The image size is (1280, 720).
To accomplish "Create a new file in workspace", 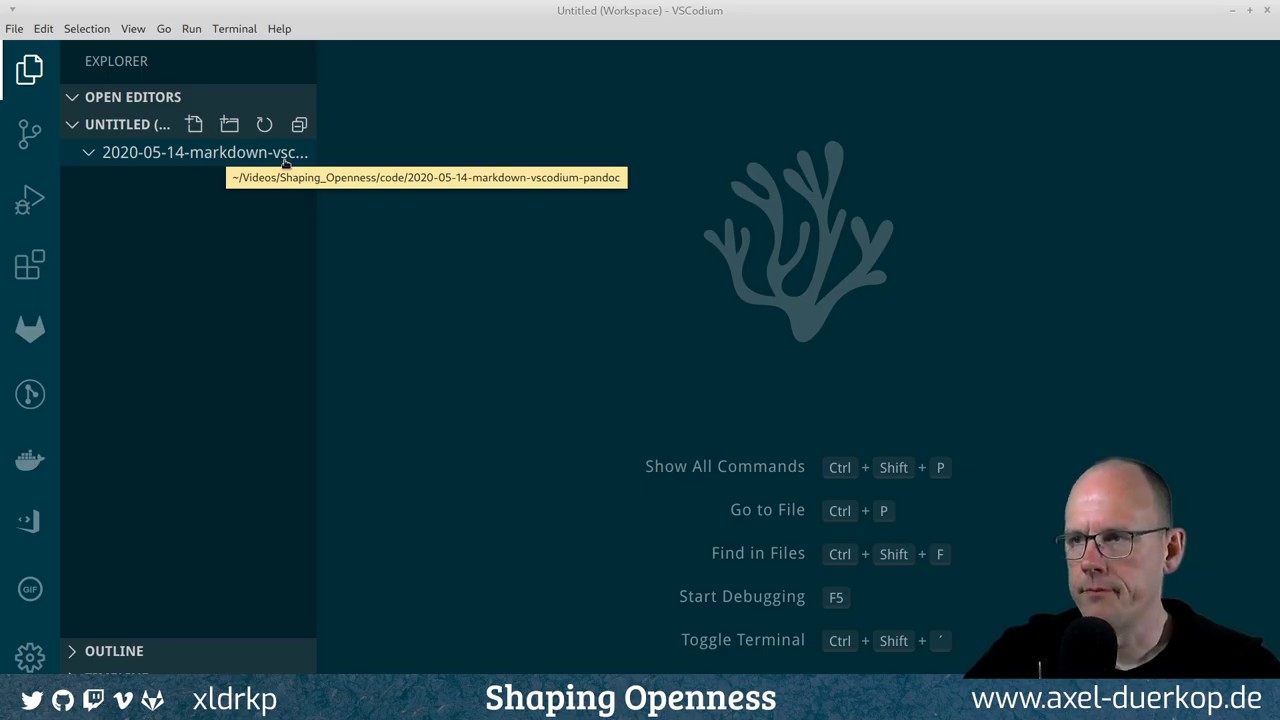I will [194, 125].
